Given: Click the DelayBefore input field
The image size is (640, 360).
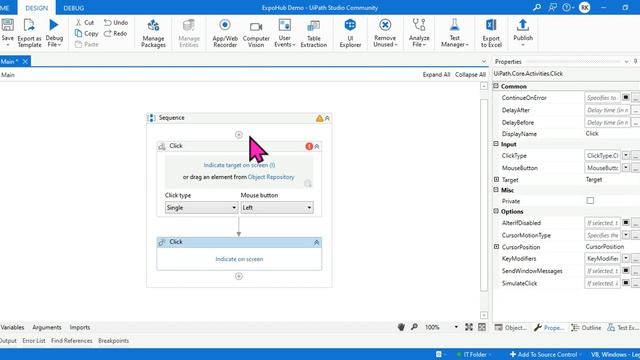Looking at the screenshot, I should click(608, 122).
